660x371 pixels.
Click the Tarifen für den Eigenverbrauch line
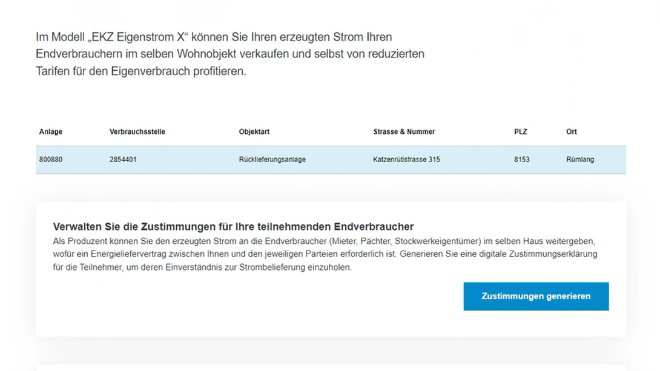tap(141, 71)
